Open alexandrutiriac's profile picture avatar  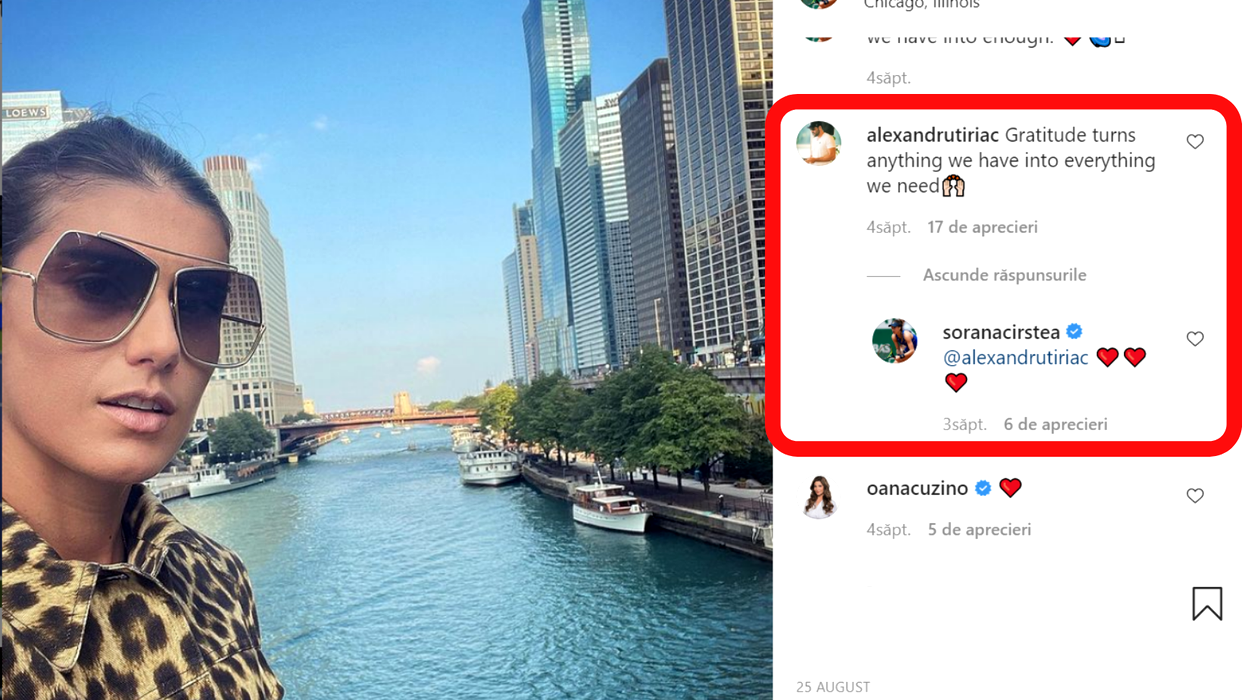tap(819, 143)
